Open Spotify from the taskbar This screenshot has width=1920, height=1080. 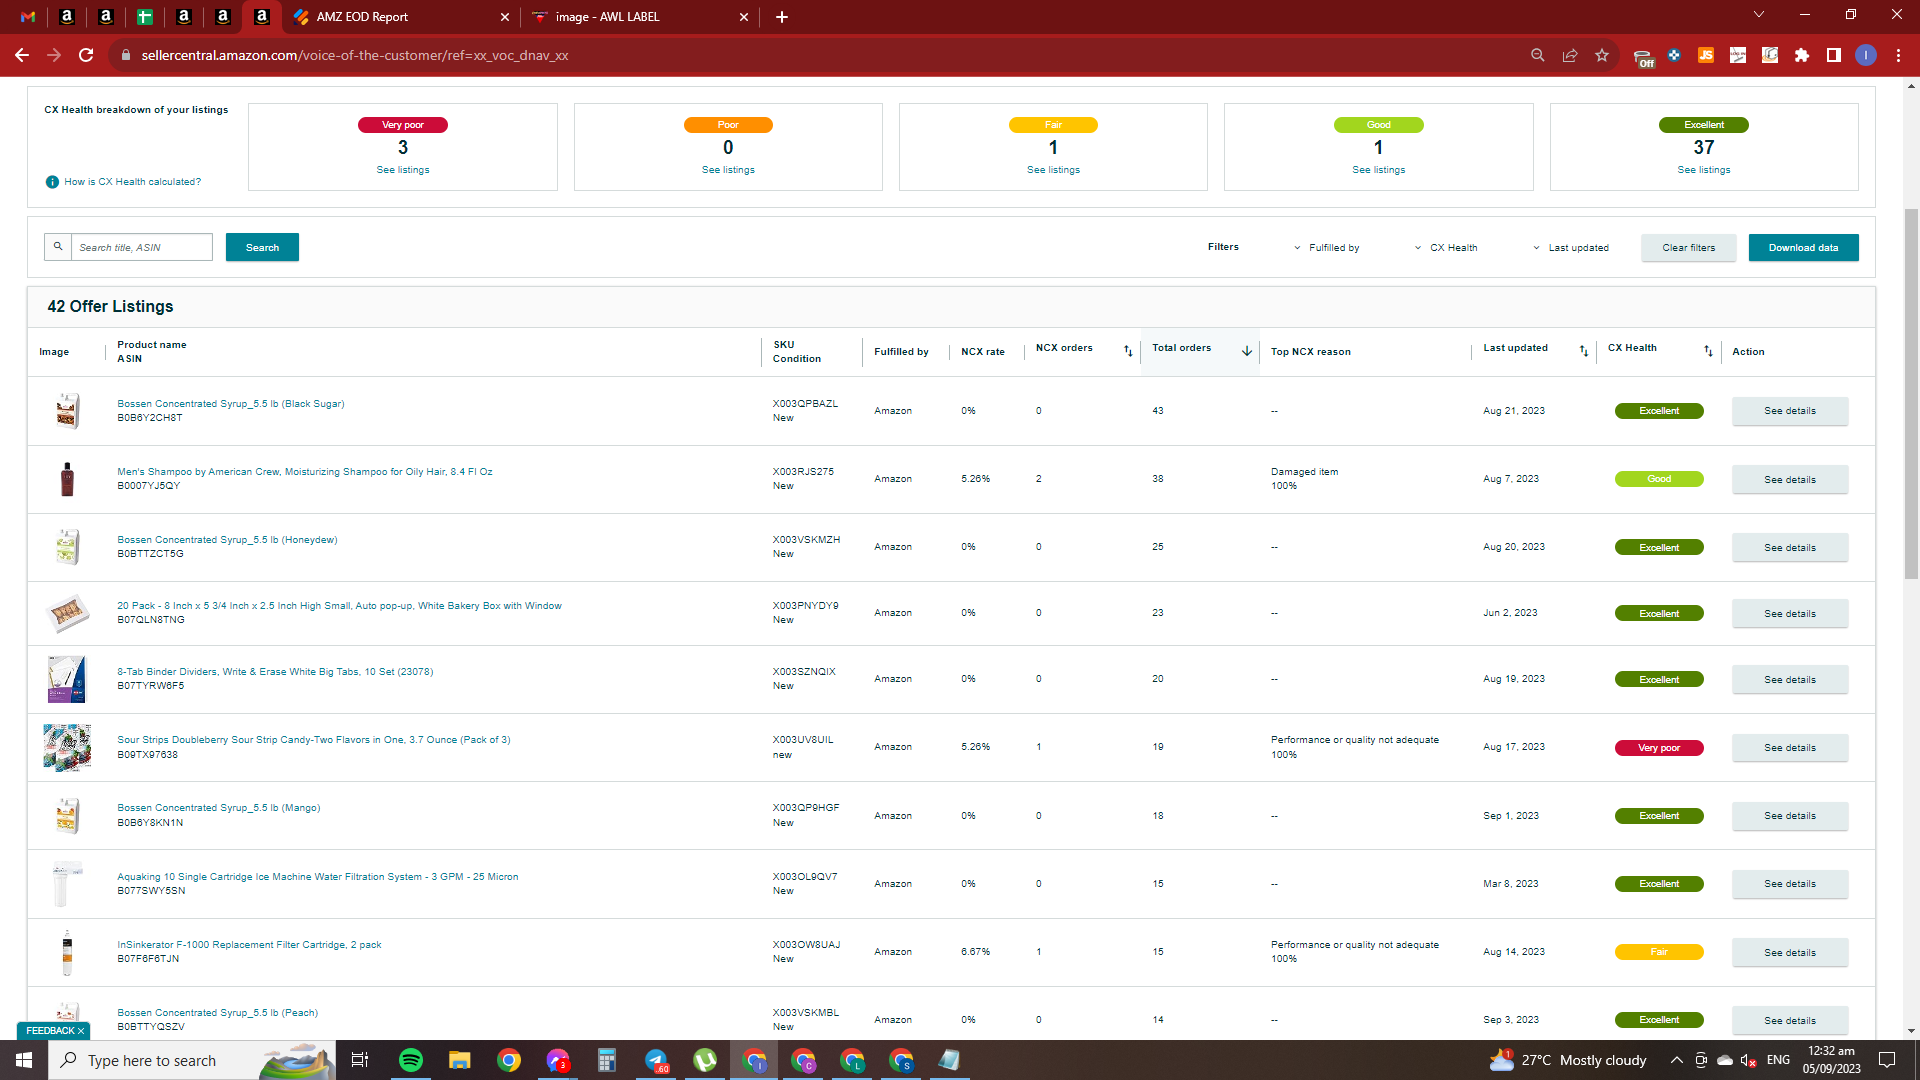click(411, 1060)
